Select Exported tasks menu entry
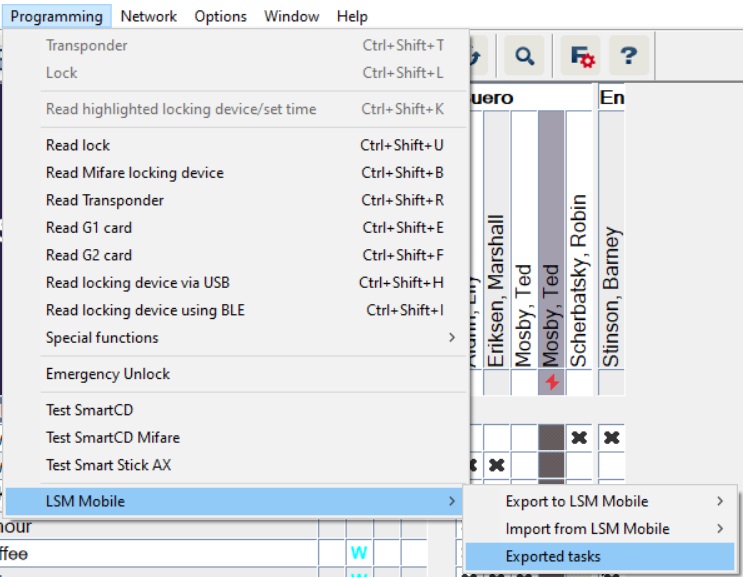The image size is (743, 577). click(553, 556)
